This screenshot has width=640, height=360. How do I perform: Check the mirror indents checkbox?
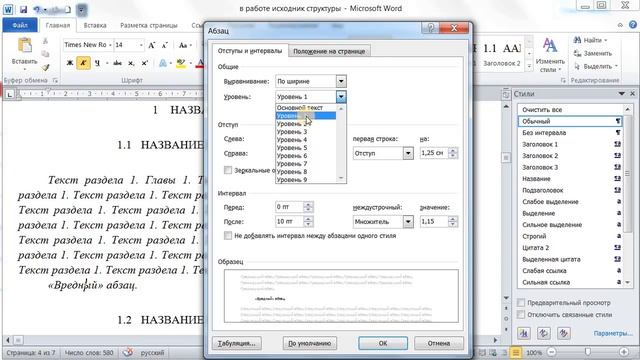tap(228, 170)
